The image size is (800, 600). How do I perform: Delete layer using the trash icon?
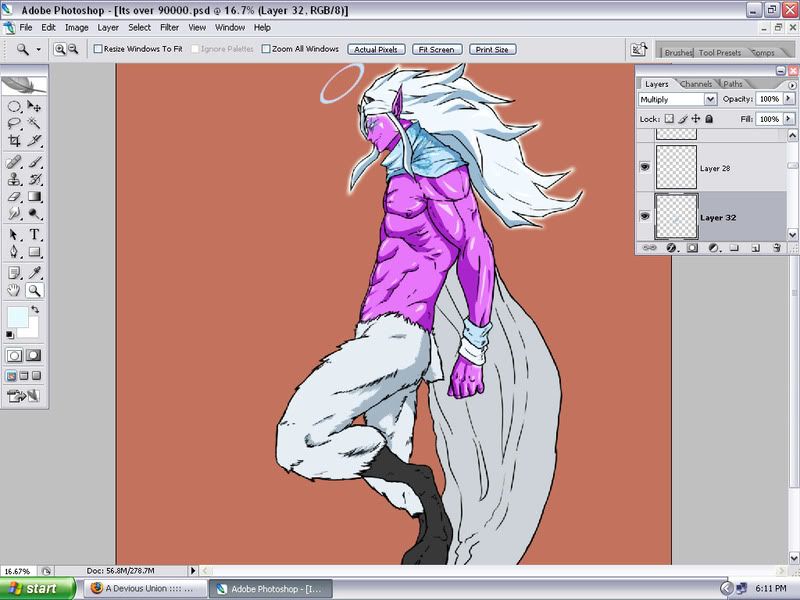pyautogui.click(x=777, y=248)
